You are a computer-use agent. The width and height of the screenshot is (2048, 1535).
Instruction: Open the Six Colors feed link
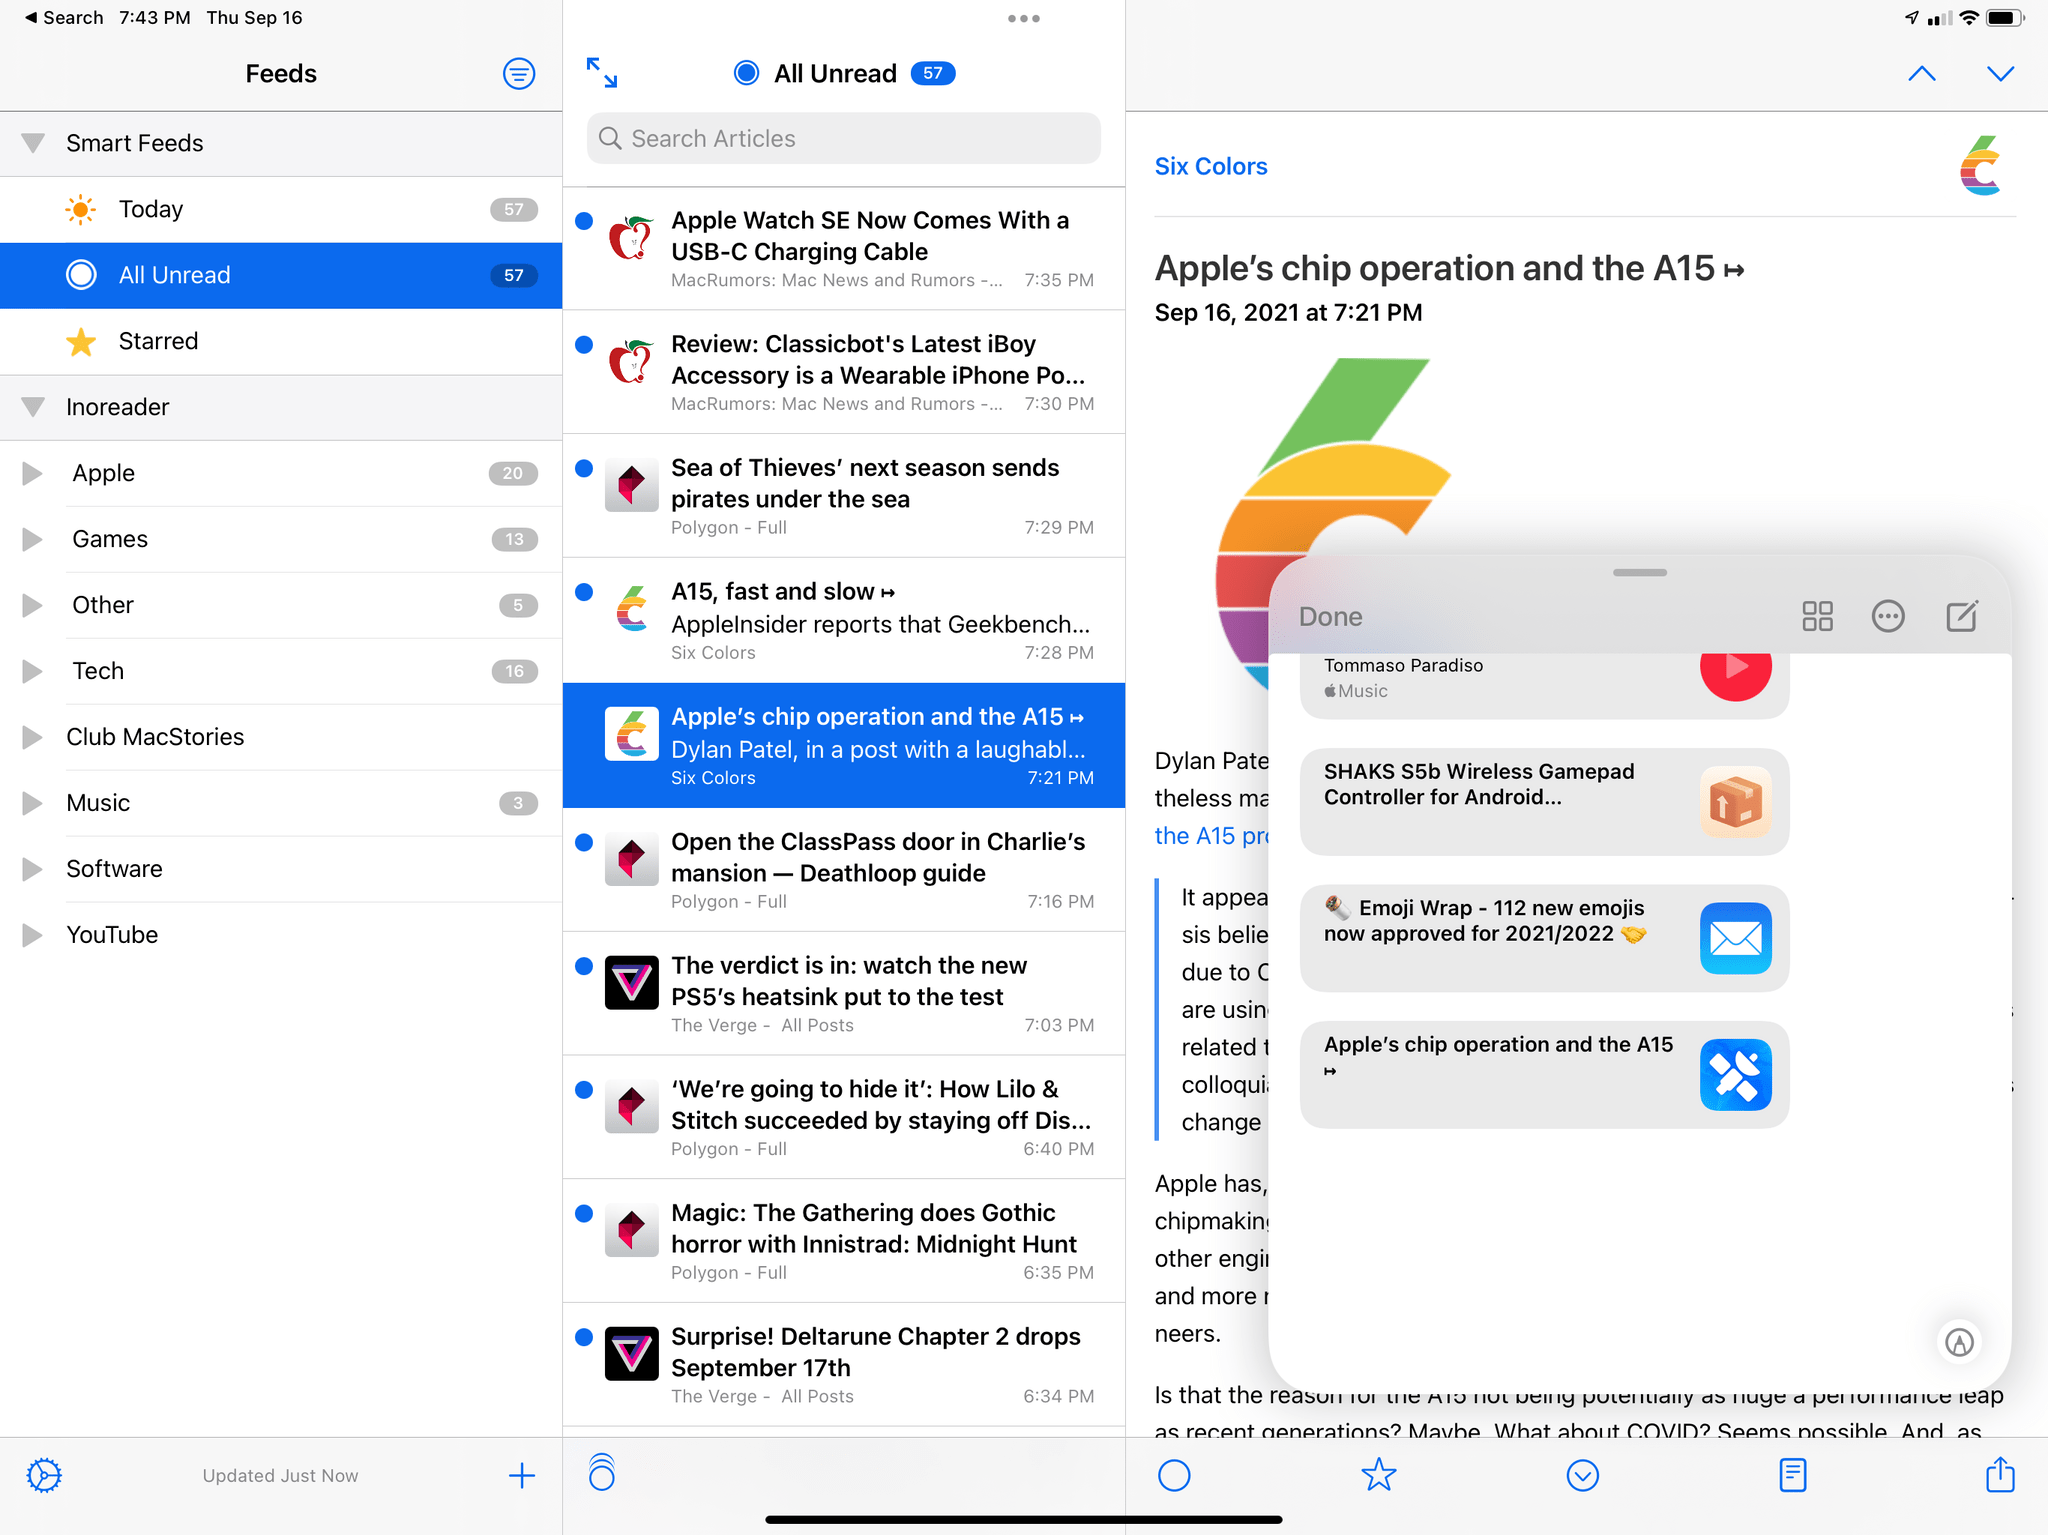[x=1210, y=166]
